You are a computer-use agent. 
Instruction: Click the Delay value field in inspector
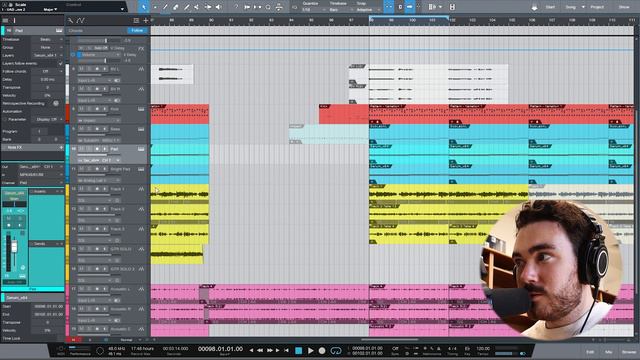47,80
